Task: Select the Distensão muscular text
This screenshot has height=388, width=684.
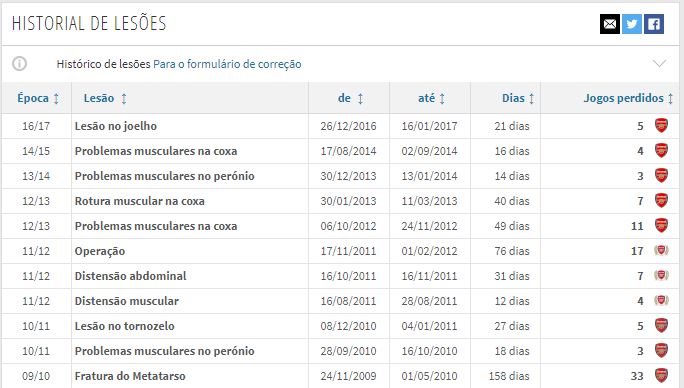Action: click(127, 301)
